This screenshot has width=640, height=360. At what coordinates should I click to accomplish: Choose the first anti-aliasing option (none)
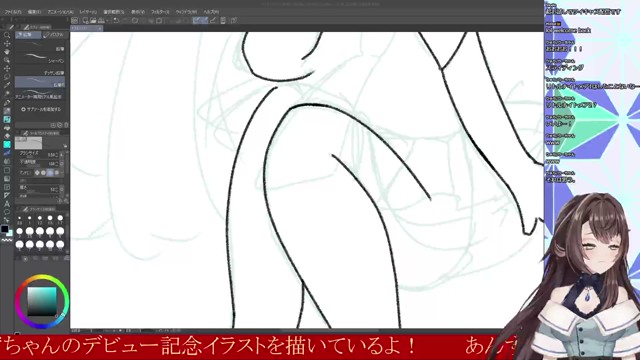[x=37, y=173]
